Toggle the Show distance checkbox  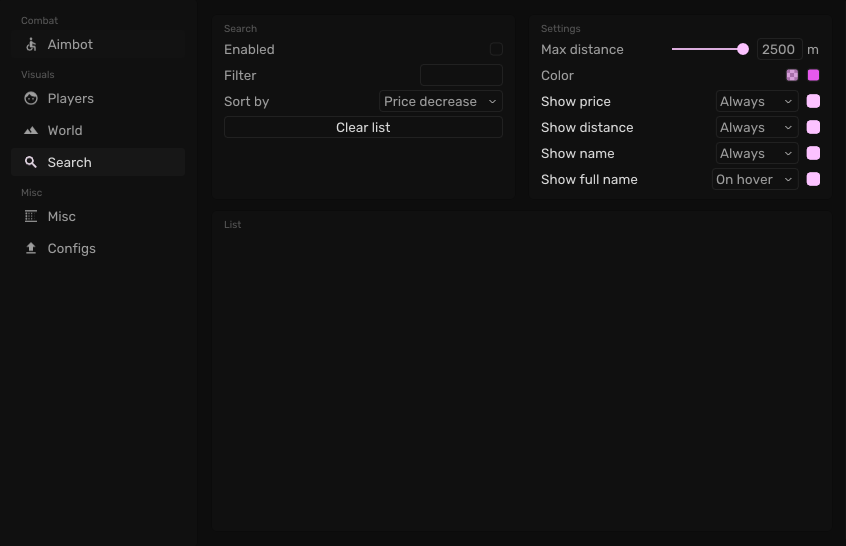814,127
